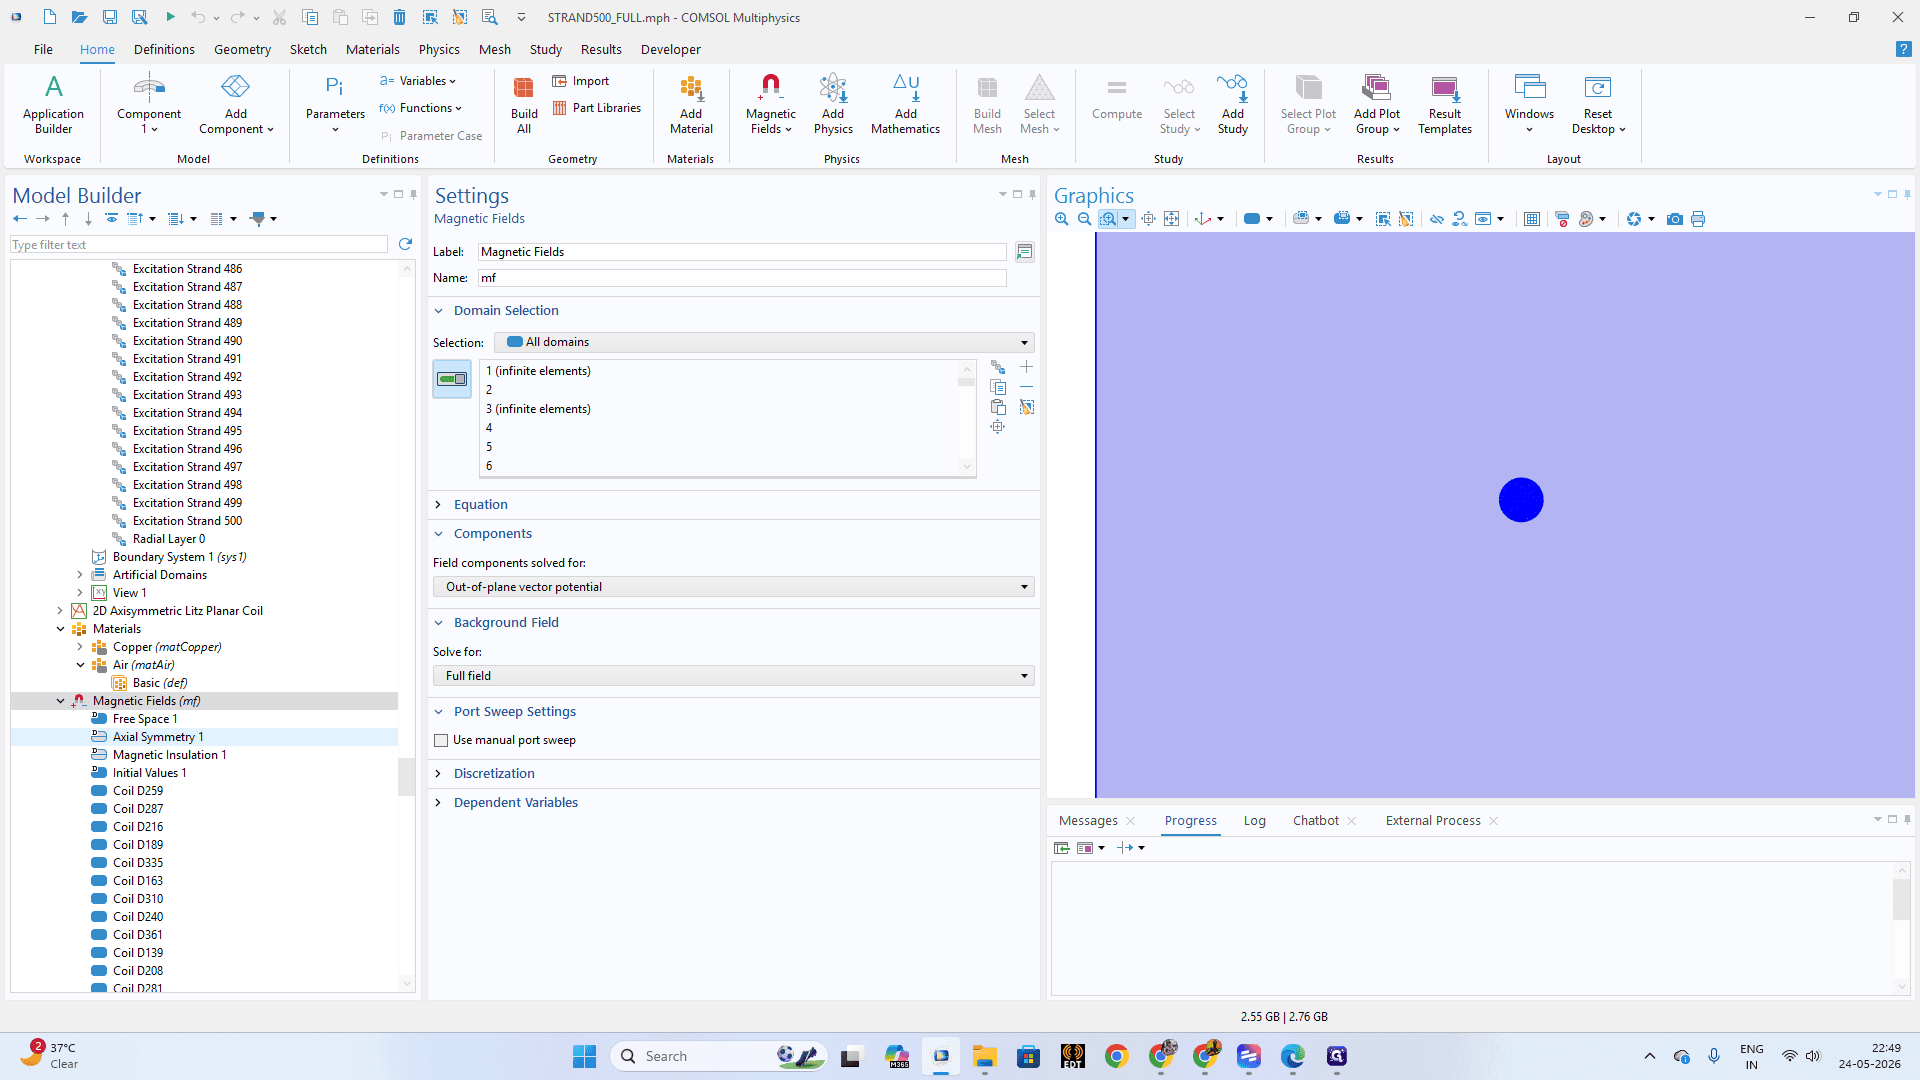Click the print icon in Graphics toolbar
Image resolution: width=1920 pixels, height=1080 pixels.
coord(1698,219)
